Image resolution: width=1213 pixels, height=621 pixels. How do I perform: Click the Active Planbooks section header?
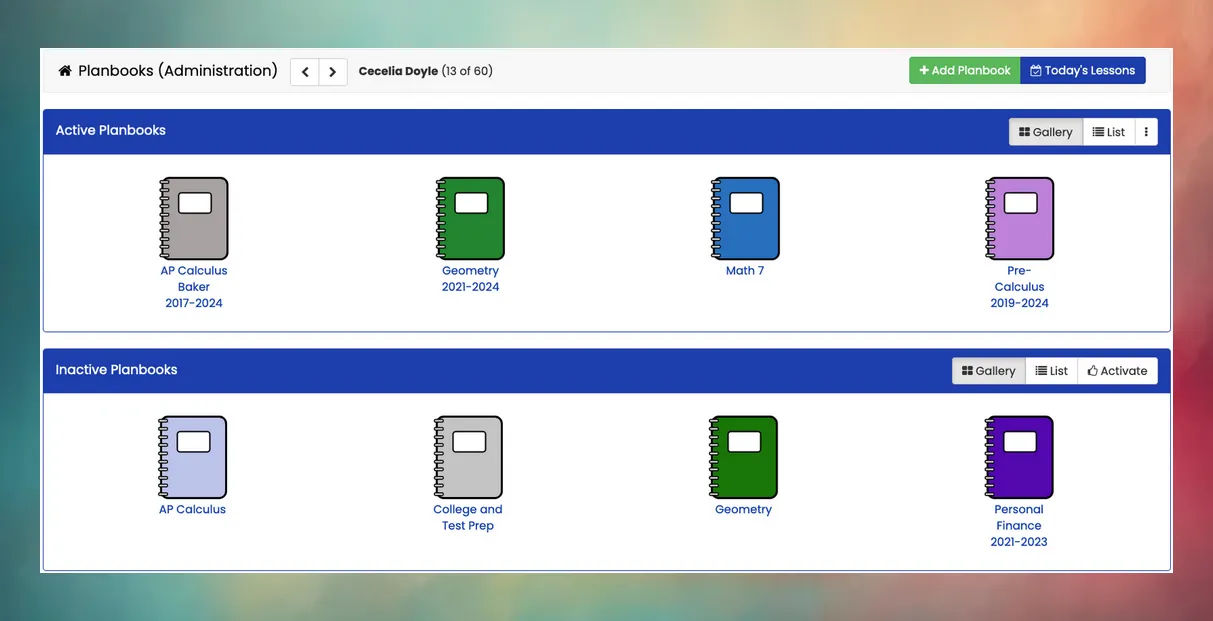click(x=110, y=130)
